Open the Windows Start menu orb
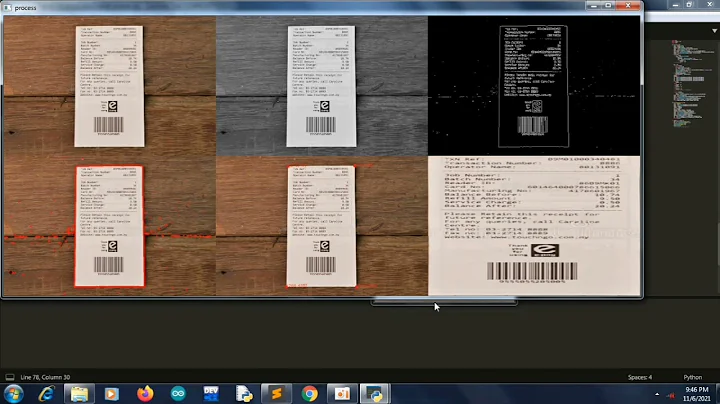 [x=14, y=394]
